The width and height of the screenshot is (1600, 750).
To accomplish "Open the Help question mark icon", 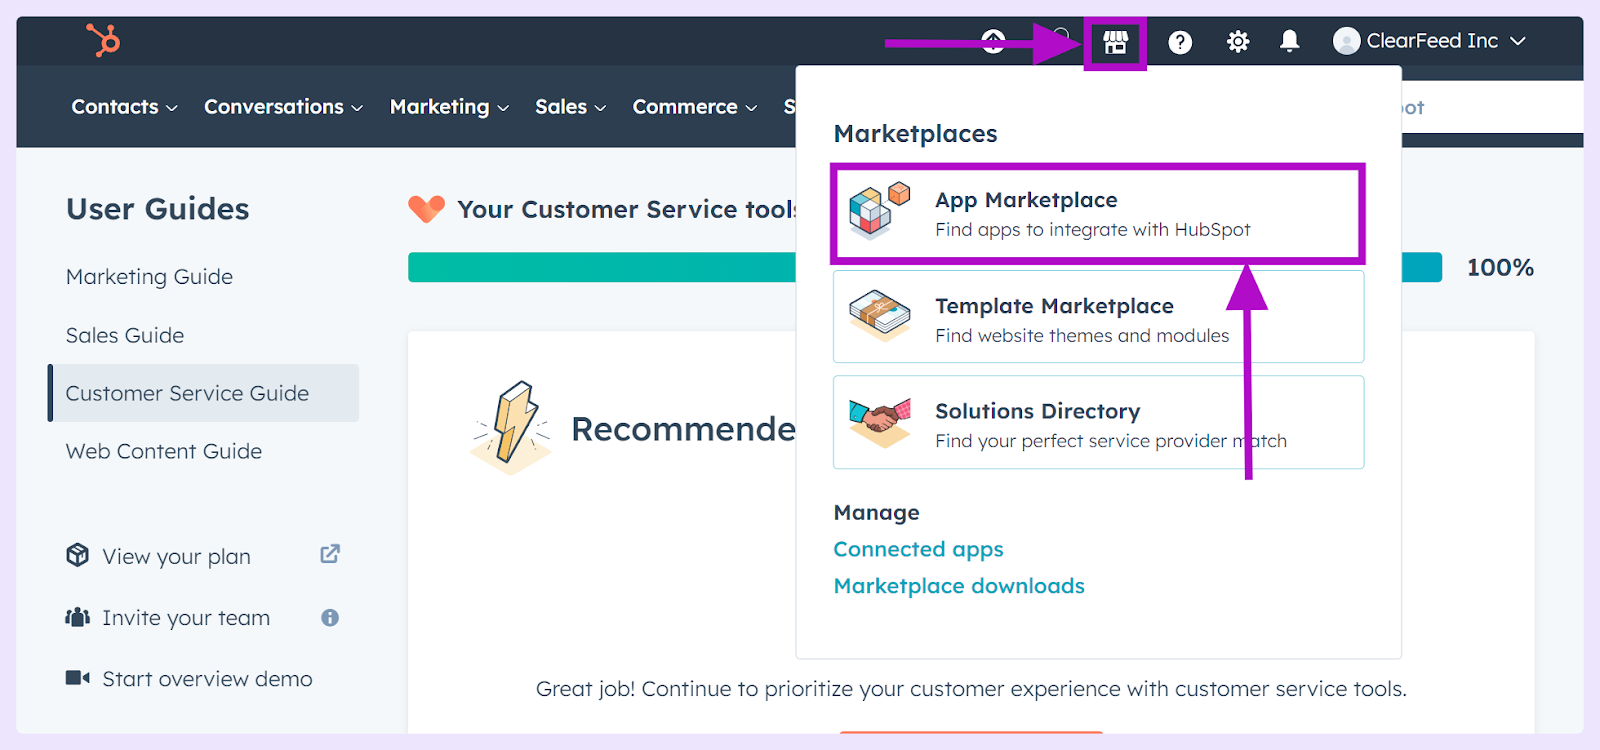I will 1180,42.
